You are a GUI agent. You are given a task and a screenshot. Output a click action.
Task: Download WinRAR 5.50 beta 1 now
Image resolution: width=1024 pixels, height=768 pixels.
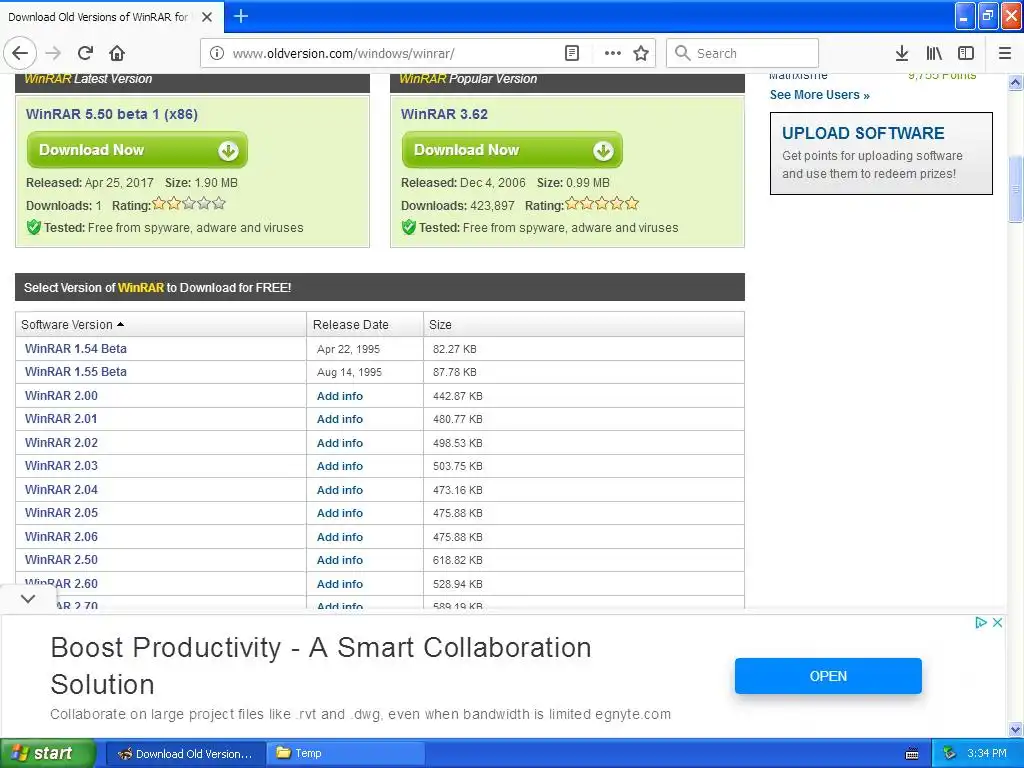click(137, 150)
